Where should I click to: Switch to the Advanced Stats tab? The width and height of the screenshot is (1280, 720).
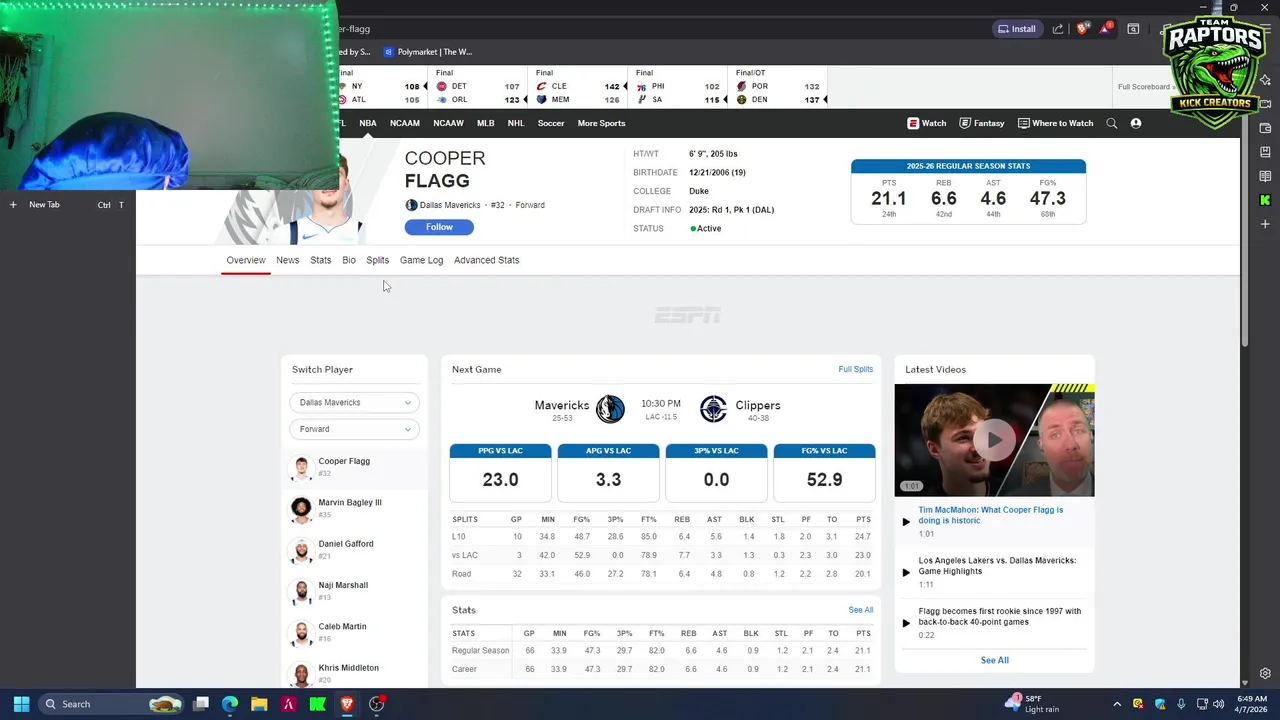tap(486, 260)
